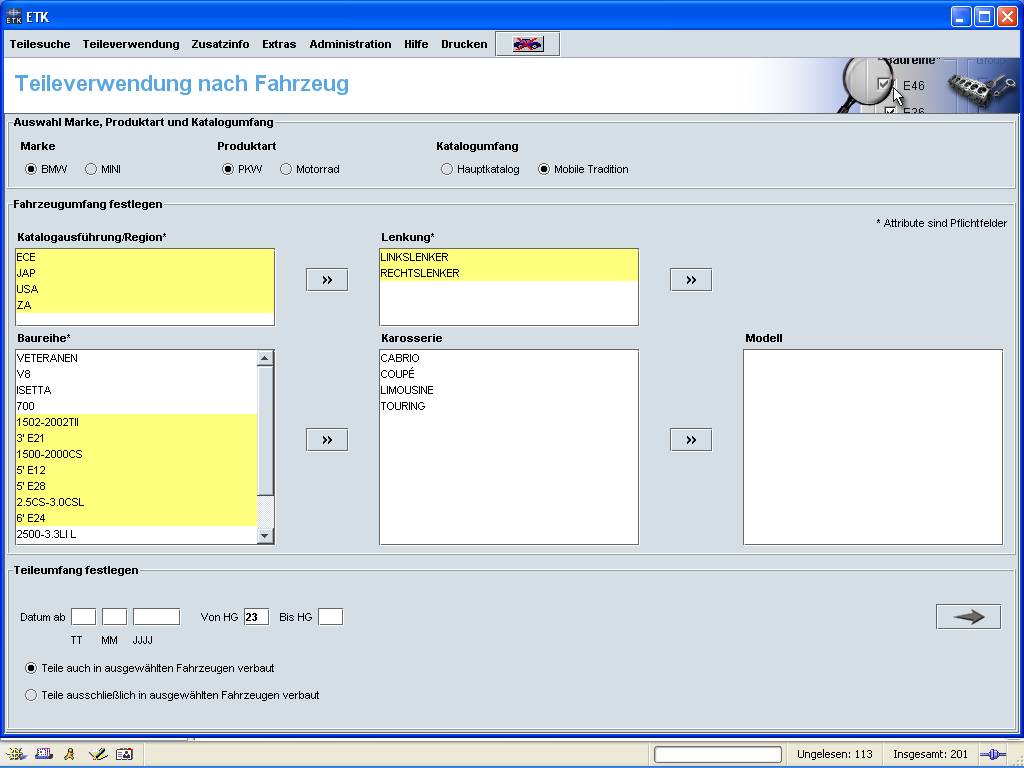
Task: Select ISETTA in Baureihe list
Action: coord(136,390)
